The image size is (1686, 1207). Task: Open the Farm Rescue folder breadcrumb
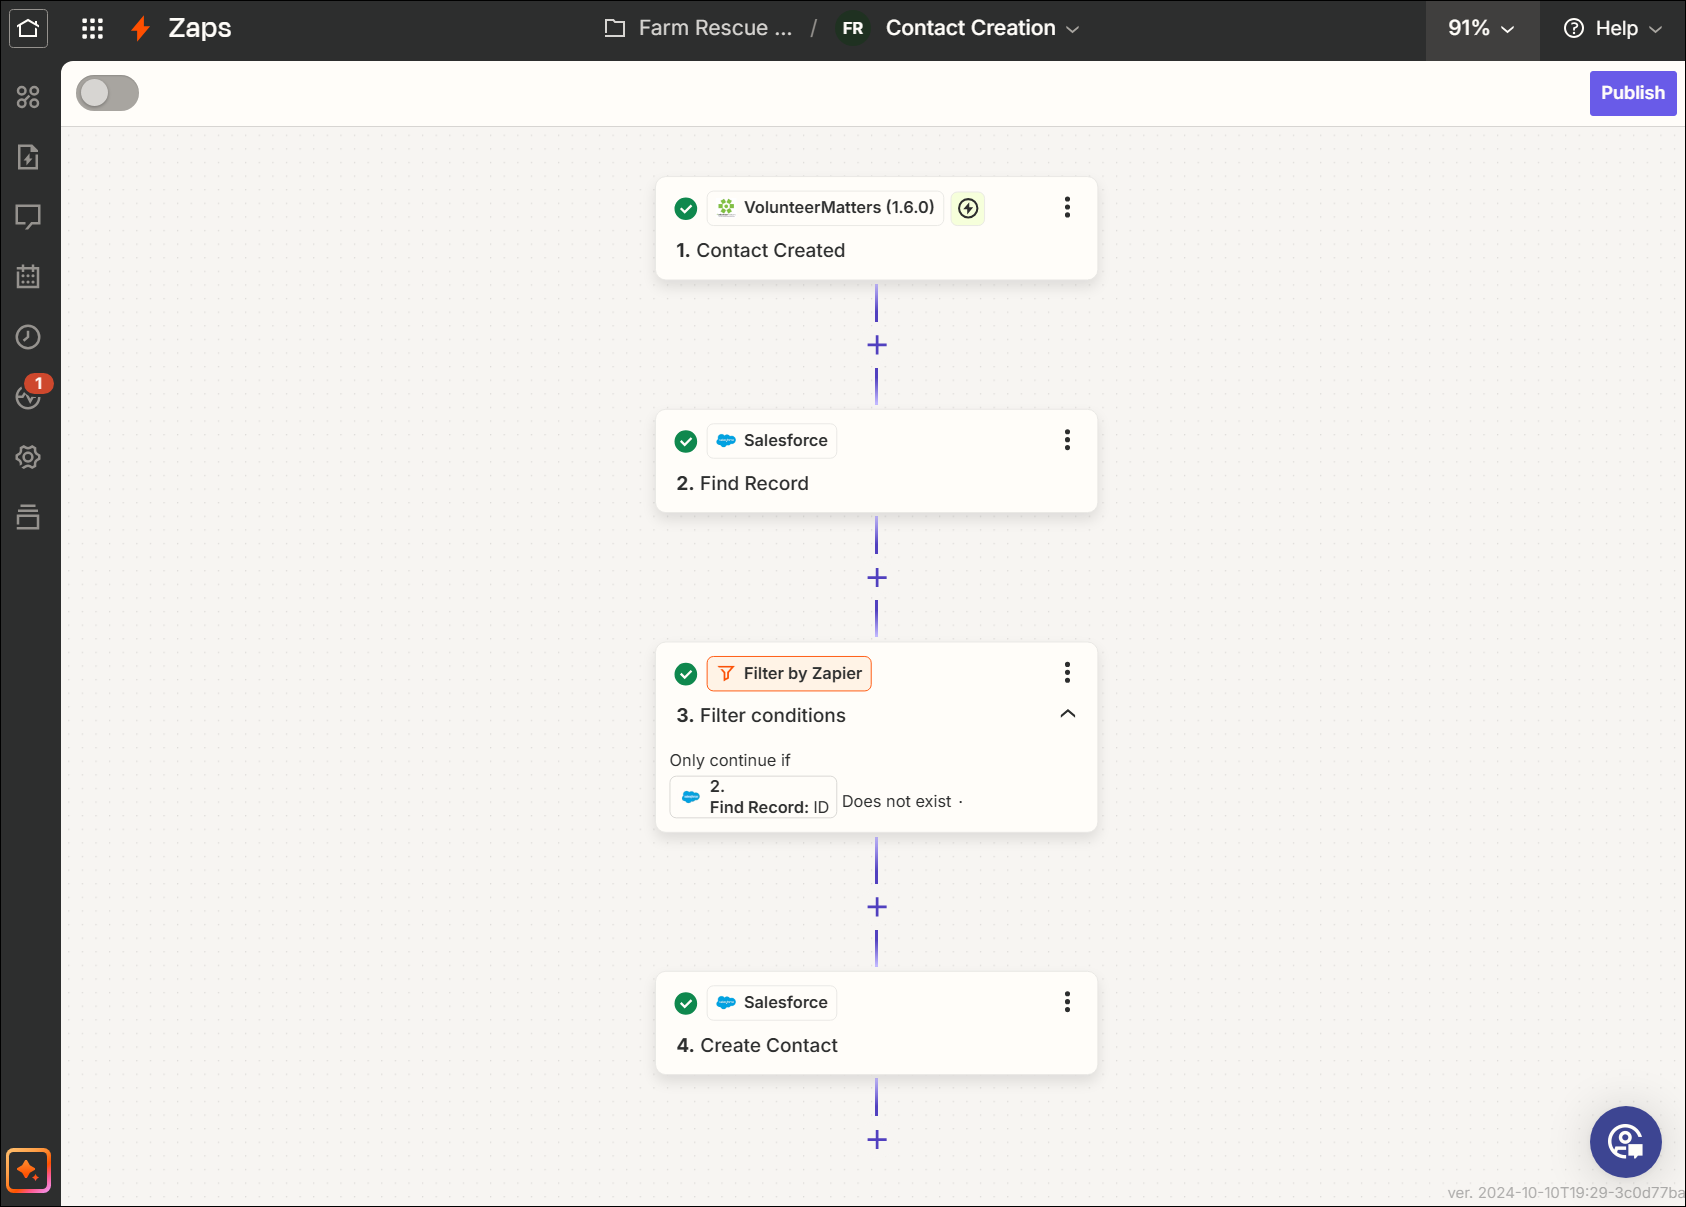pyautogui.click(x=715, y=28)
